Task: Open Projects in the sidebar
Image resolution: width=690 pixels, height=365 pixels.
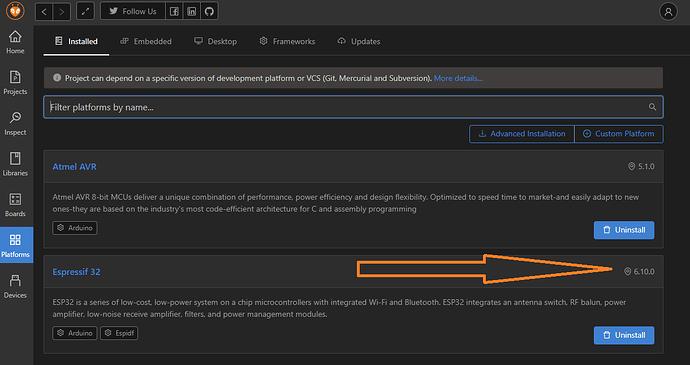Action: pos(15,83)
